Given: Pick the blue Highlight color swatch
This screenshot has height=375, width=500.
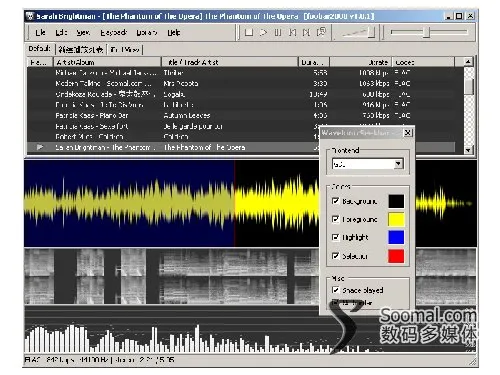Looking at the screenshot, I should tap(396, 237).
